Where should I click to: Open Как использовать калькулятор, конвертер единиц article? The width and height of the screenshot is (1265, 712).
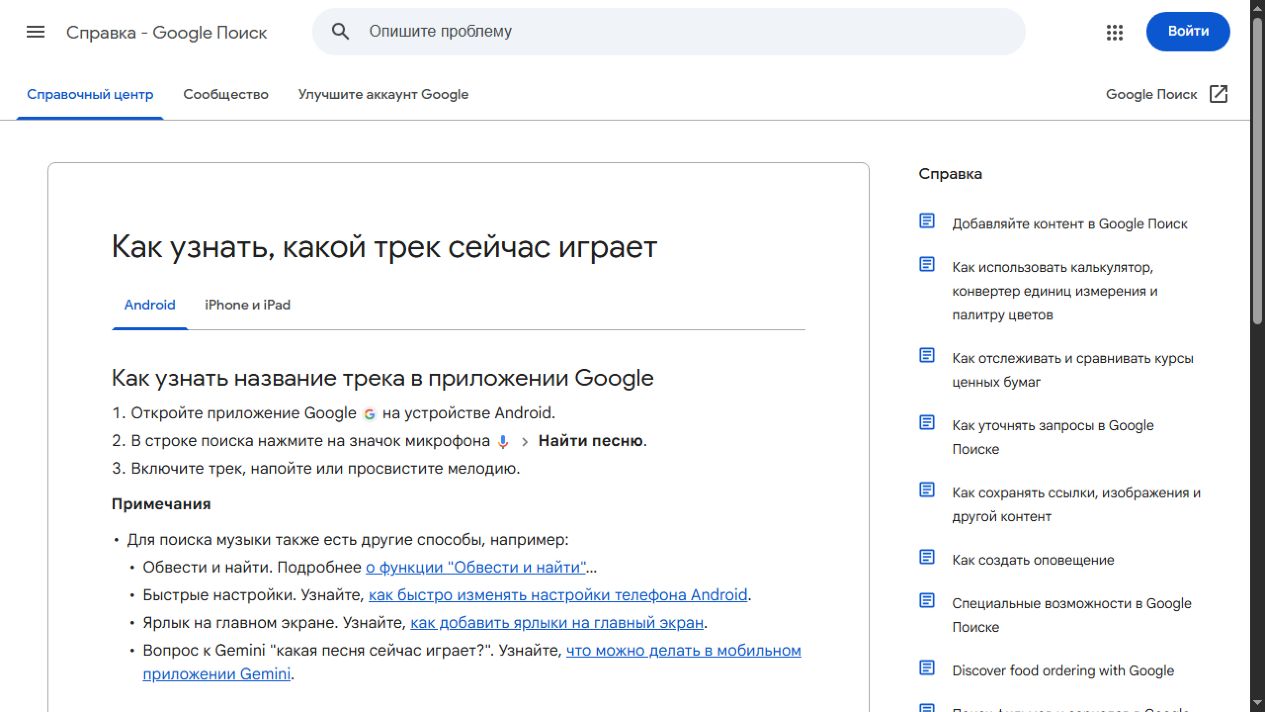point(1055,291)
